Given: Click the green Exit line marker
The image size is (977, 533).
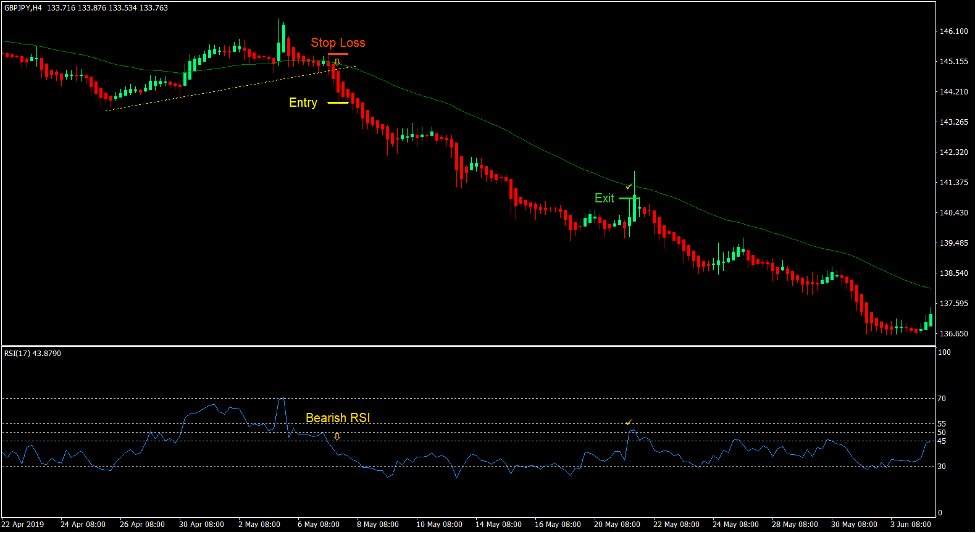Looking at the screenshot, I should (628, 198).
